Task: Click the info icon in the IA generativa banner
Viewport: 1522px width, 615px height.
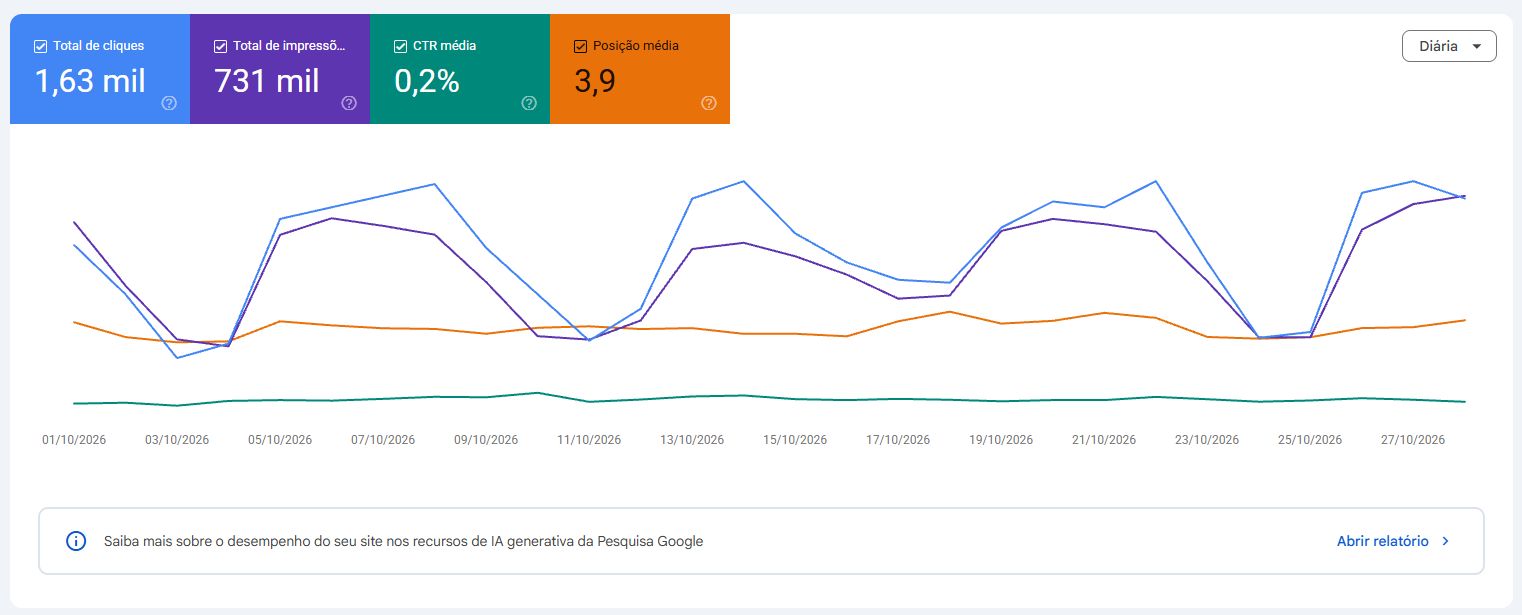Action: (x=76, y=541)
